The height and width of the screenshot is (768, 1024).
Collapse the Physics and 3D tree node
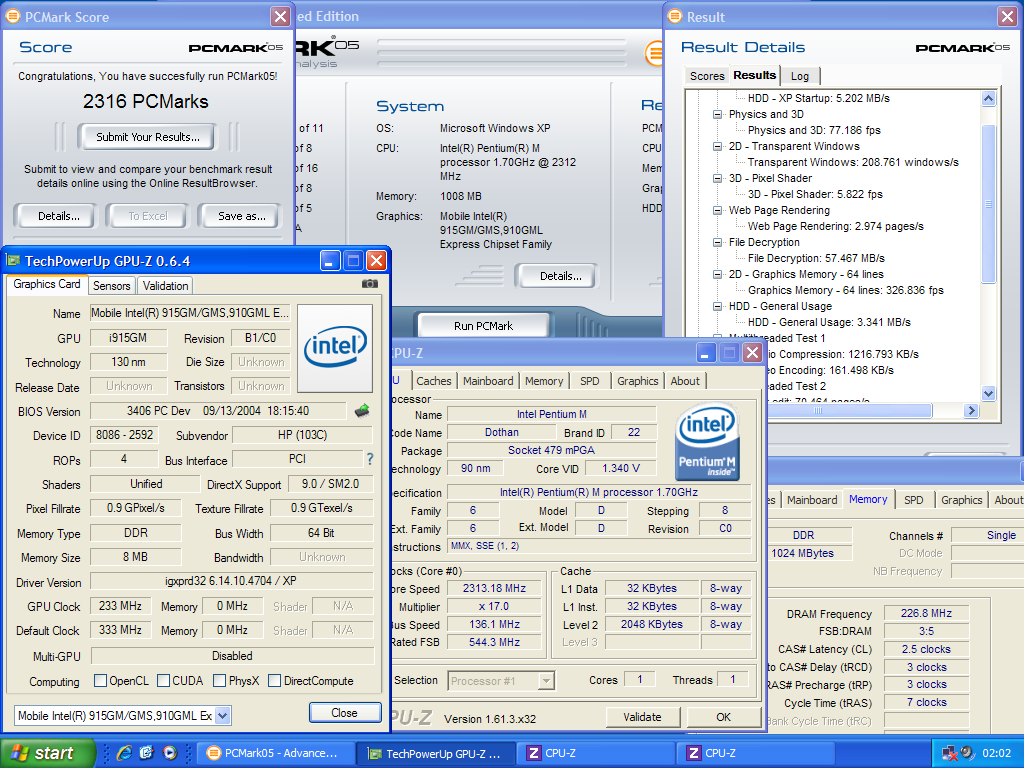coord(718,114)
